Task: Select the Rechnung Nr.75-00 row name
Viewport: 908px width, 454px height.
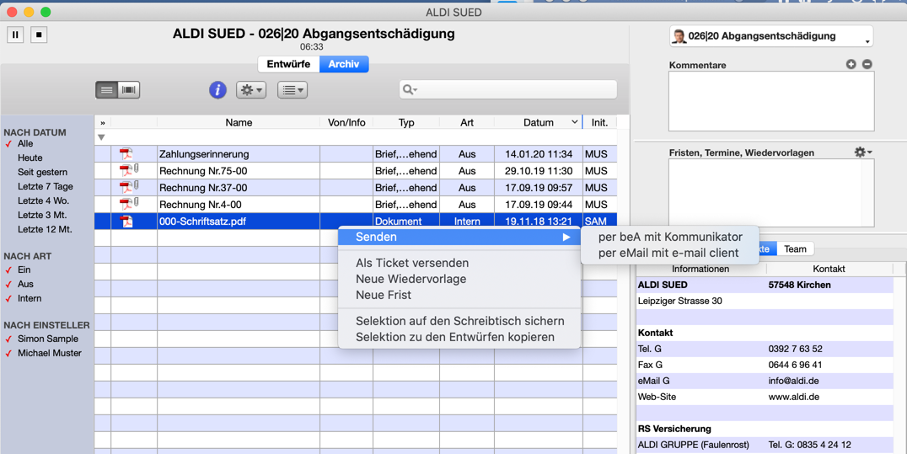Action: pyautogui.click(x=203, y=171)
